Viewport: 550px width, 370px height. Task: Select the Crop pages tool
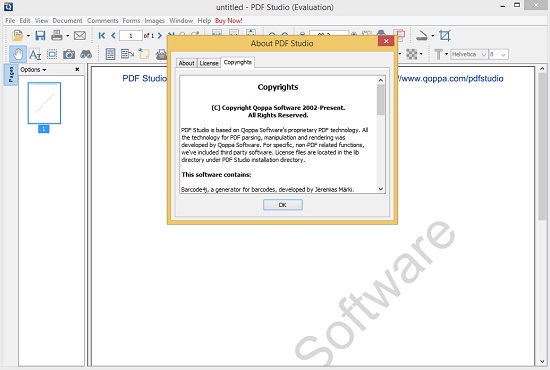445,35
